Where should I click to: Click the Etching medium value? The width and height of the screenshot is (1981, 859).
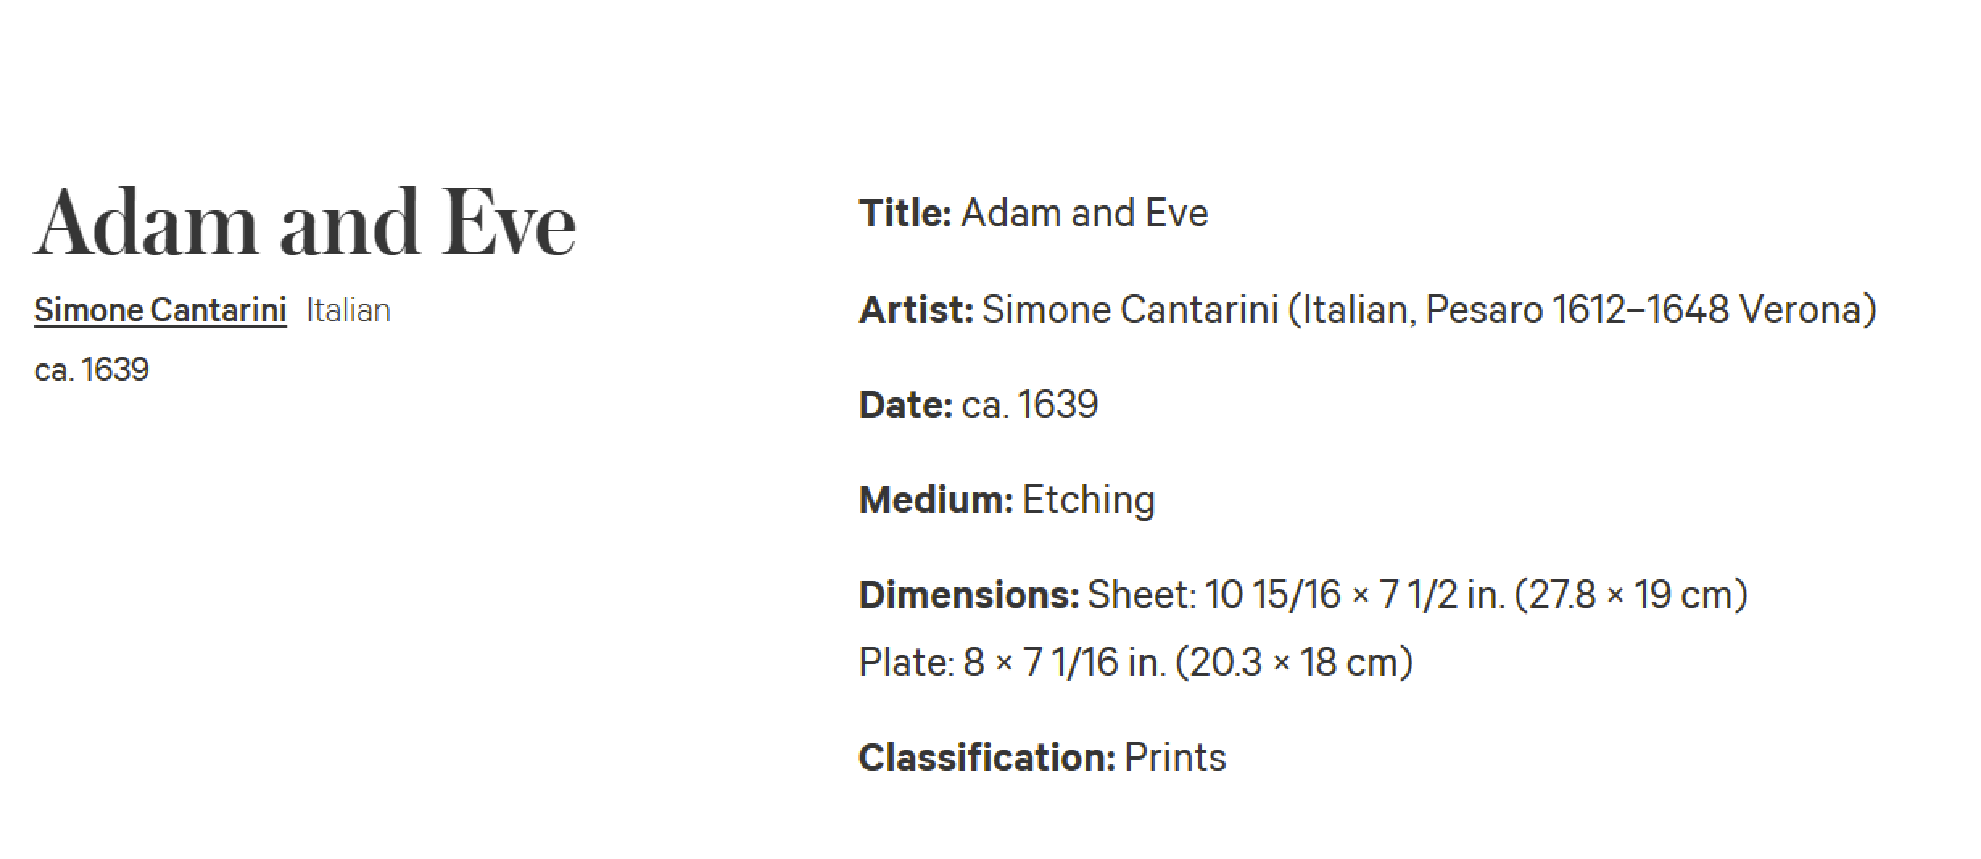[1089, 499]
